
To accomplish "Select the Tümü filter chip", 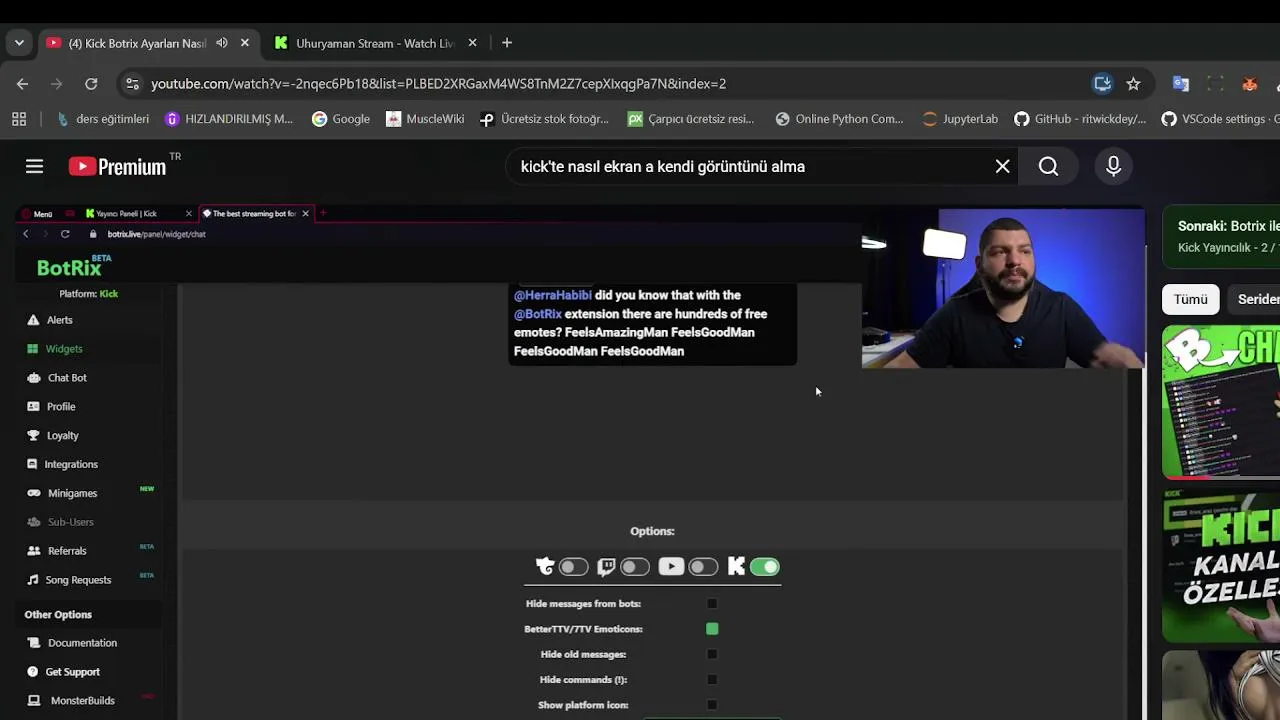I will [x=1191, y=299].
